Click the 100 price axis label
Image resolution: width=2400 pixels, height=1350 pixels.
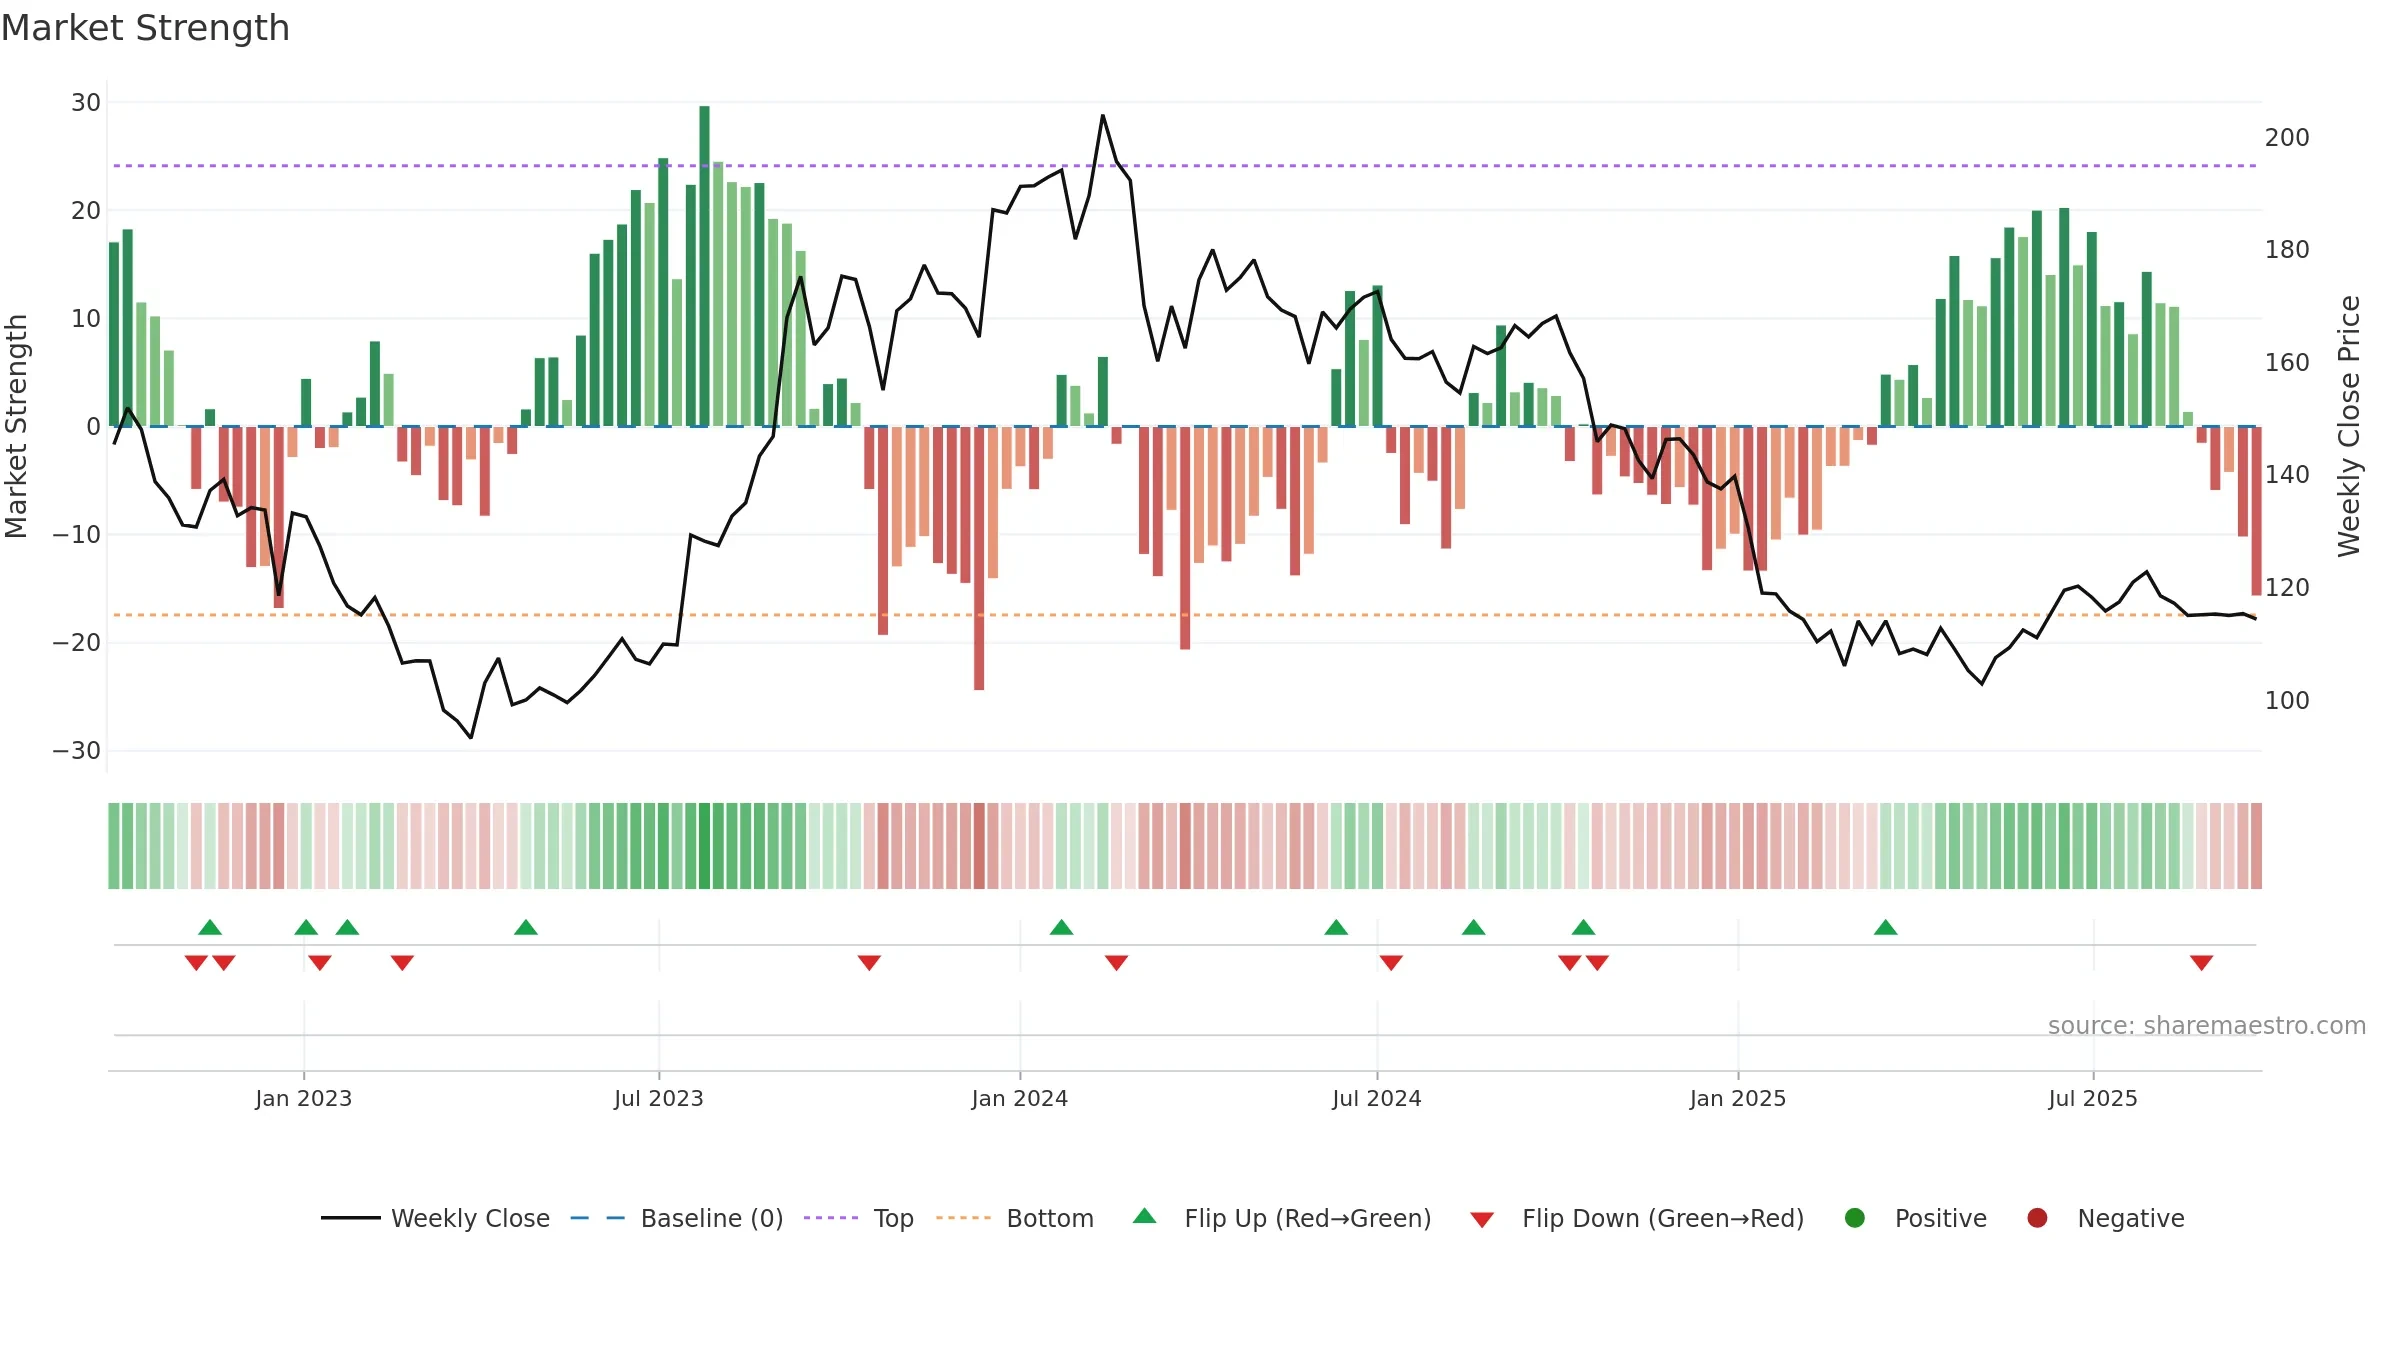(x=2287, y=700)
